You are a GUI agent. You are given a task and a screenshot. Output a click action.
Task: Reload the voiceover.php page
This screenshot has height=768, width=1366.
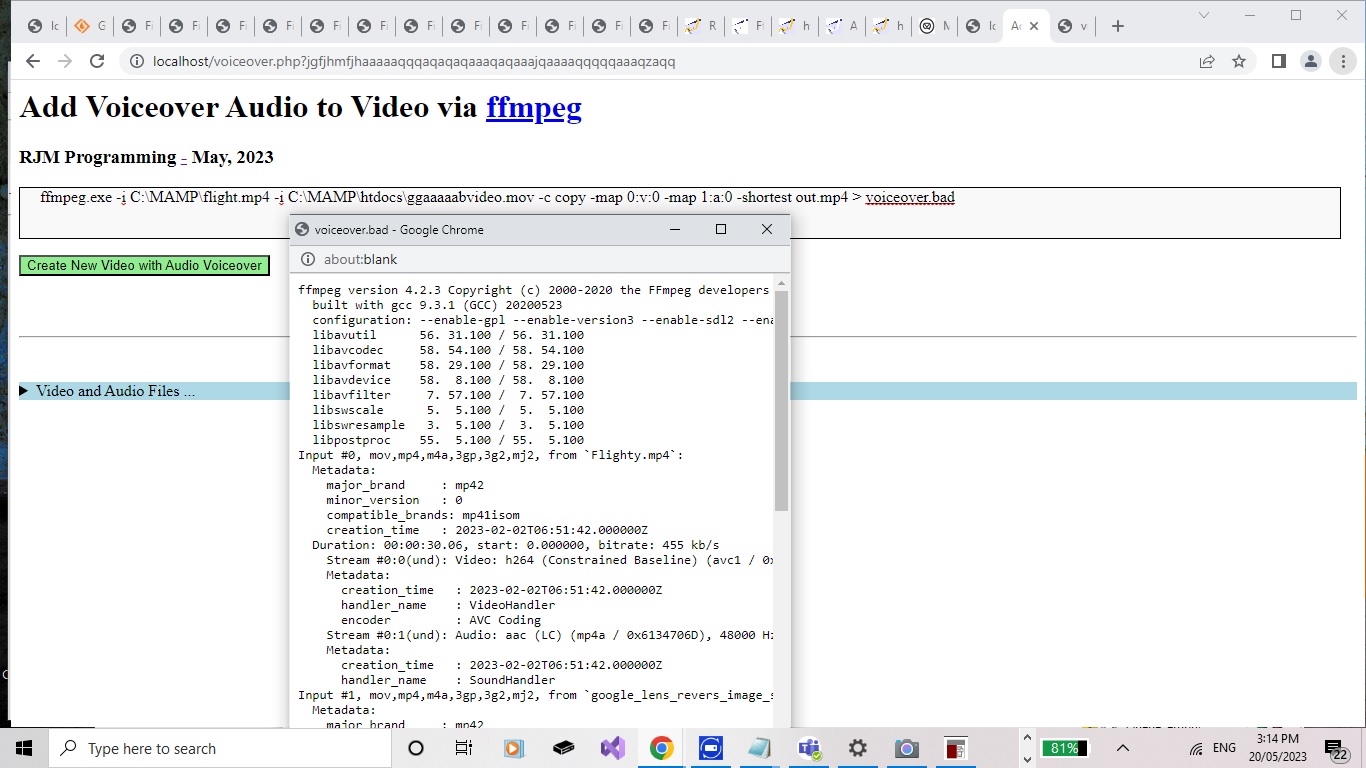[97, 61]
